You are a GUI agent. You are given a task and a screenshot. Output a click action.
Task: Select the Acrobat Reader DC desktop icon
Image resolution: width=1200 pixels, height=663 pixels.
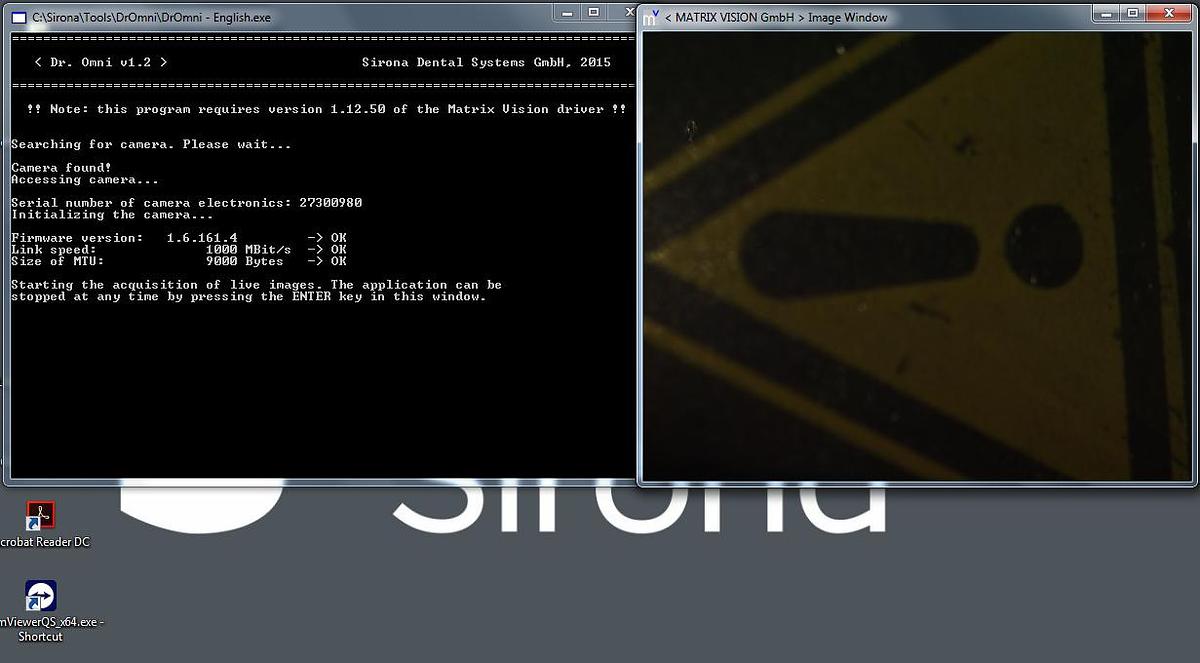coord(41,516)
